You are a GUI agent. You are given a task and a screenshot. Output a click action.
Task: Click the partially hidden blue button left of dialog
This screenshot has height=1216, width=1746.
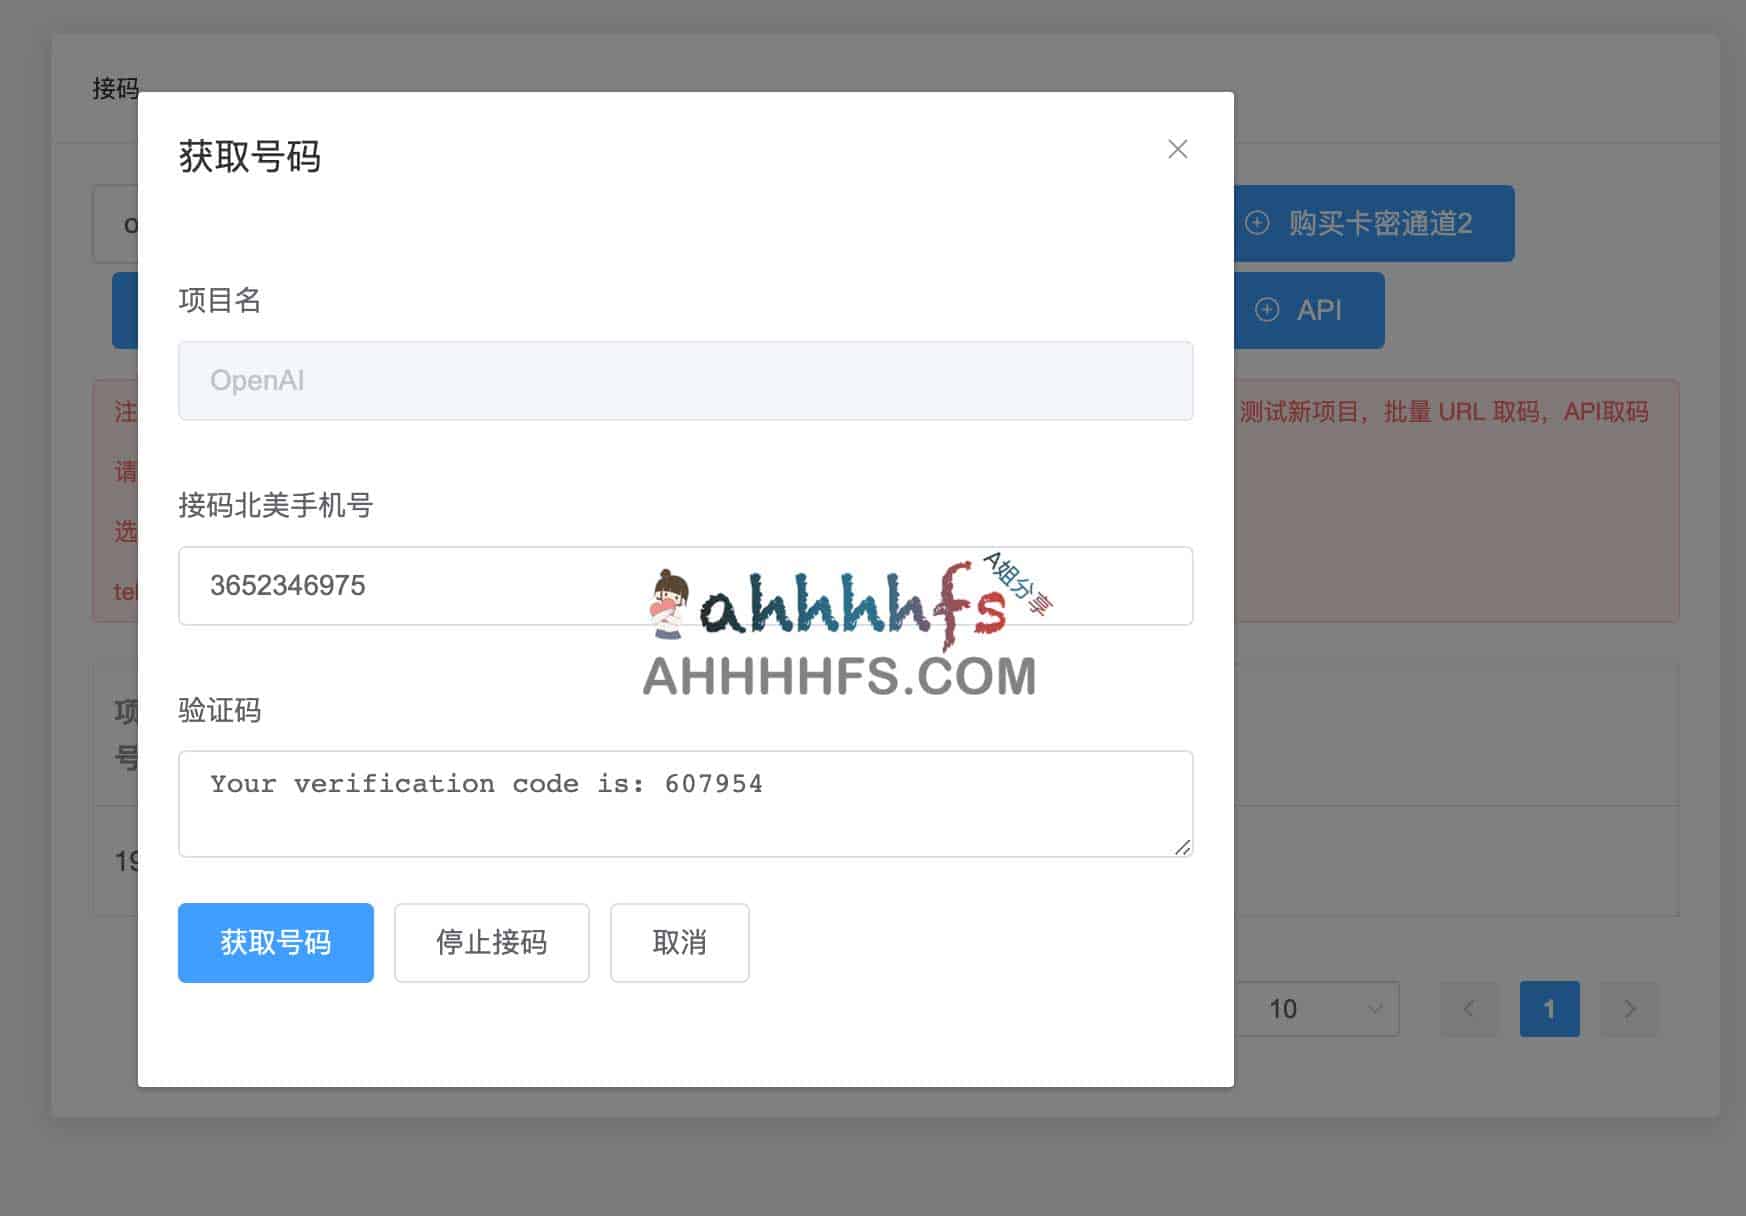pyautogui.click(x=125, y=310)
